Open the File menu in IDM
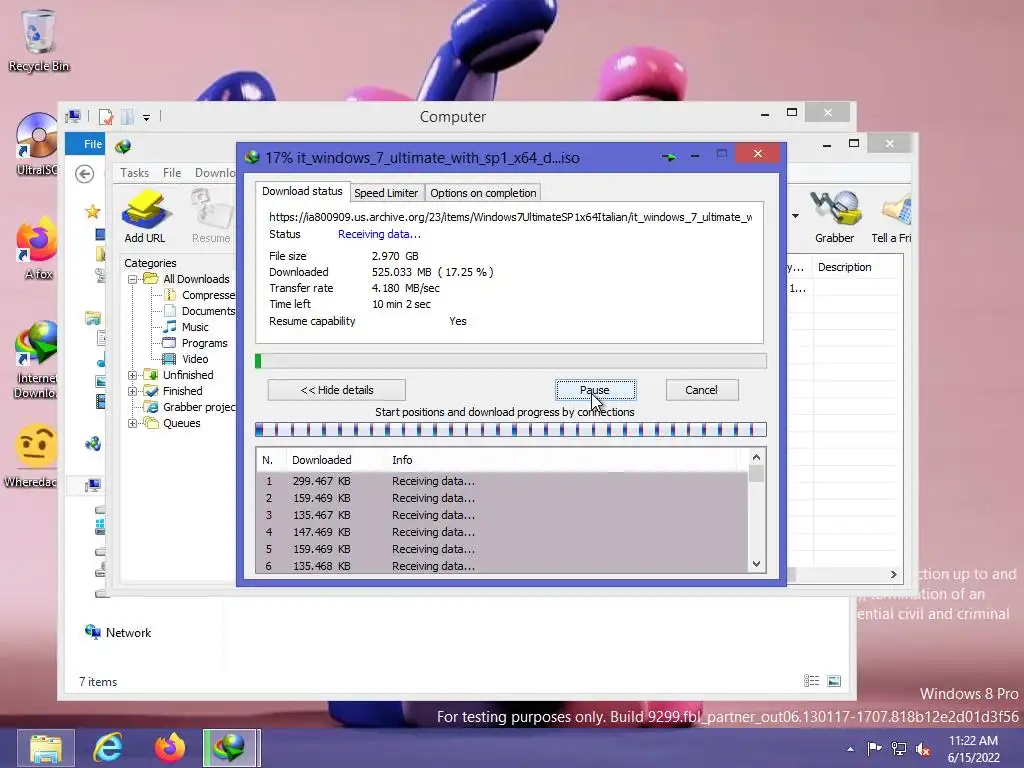Viewport: 1024px width, 768px height. [x=172, y=172]
